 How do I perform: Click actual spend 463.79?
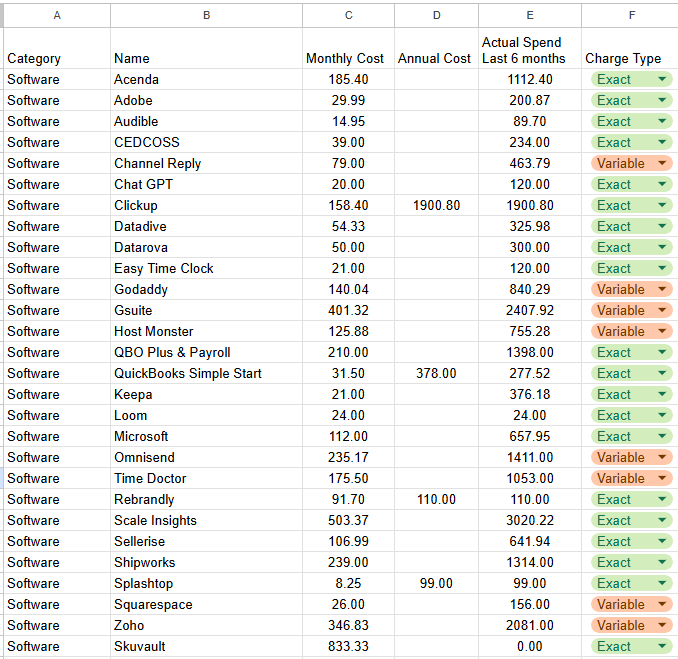point(530,163)
